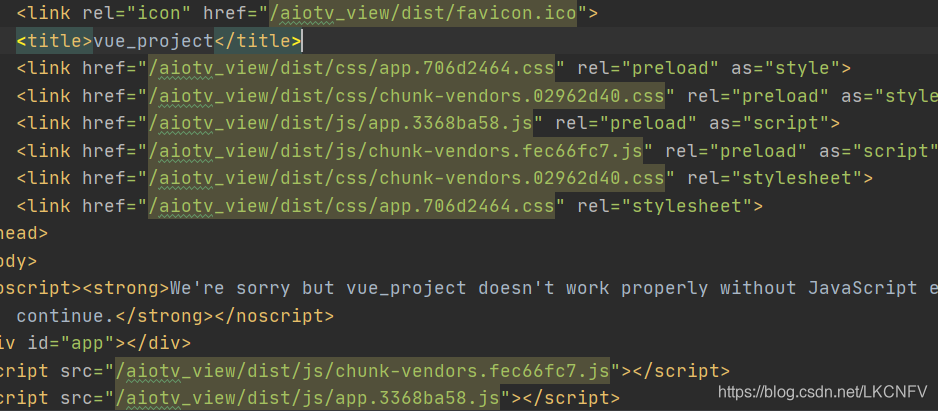Click the closing </div> tag

tap(159, 343)
